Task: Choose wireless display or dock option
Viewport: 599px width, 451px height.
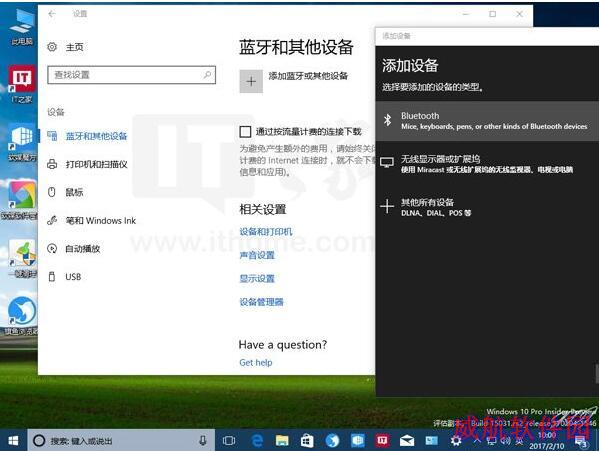Action: click(487, 164)
